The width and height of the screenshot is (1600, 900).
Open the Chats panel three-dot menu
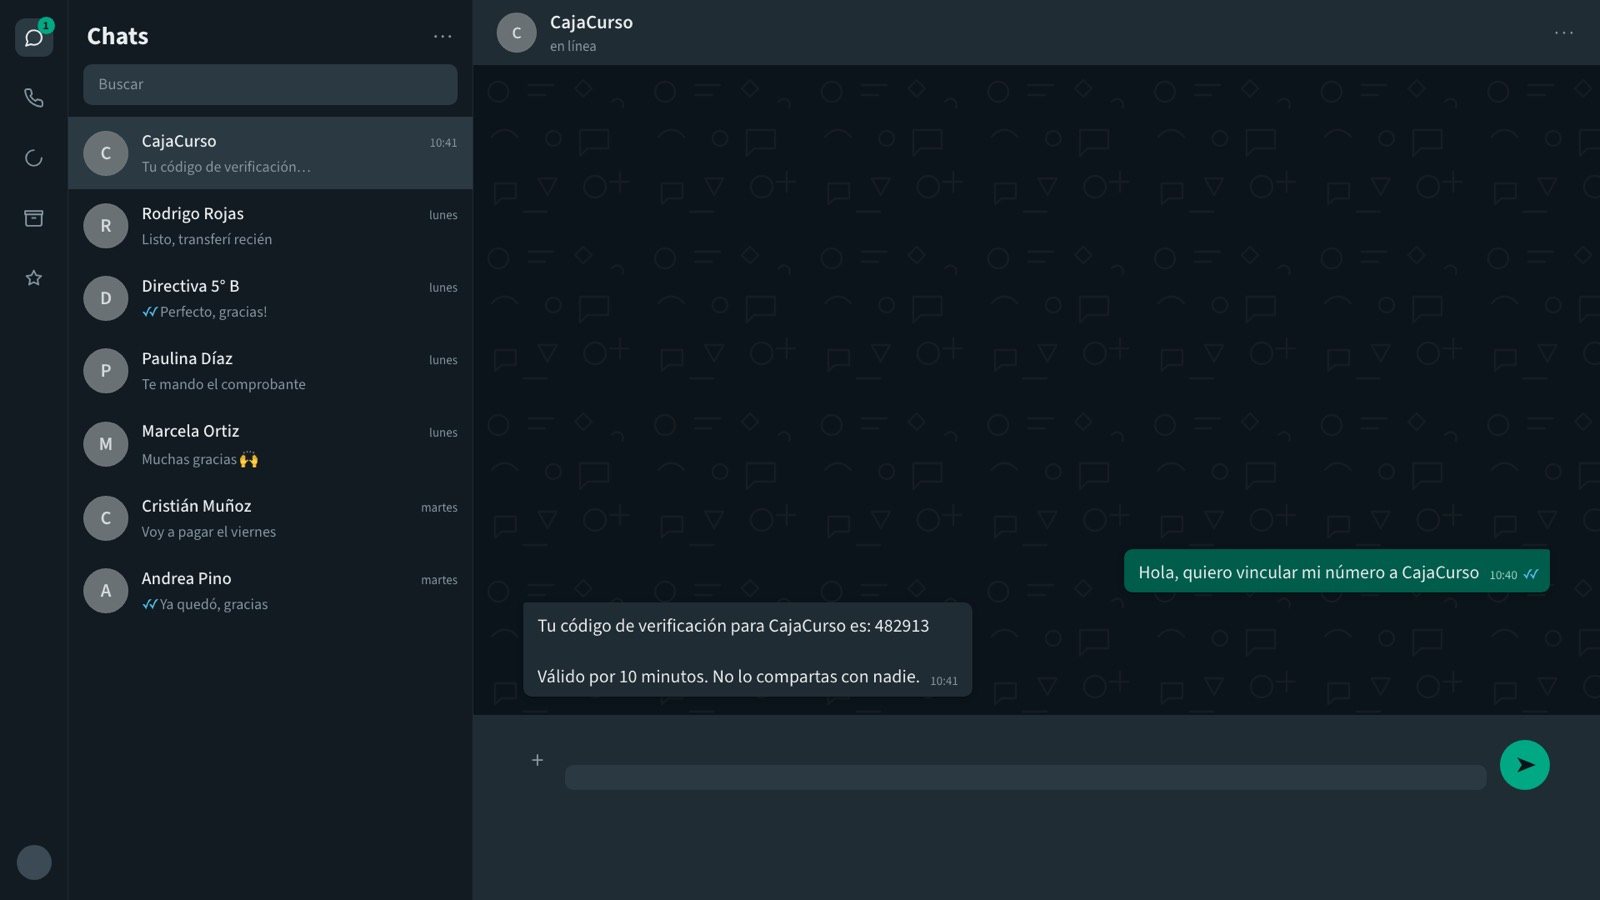coord(442,36)
